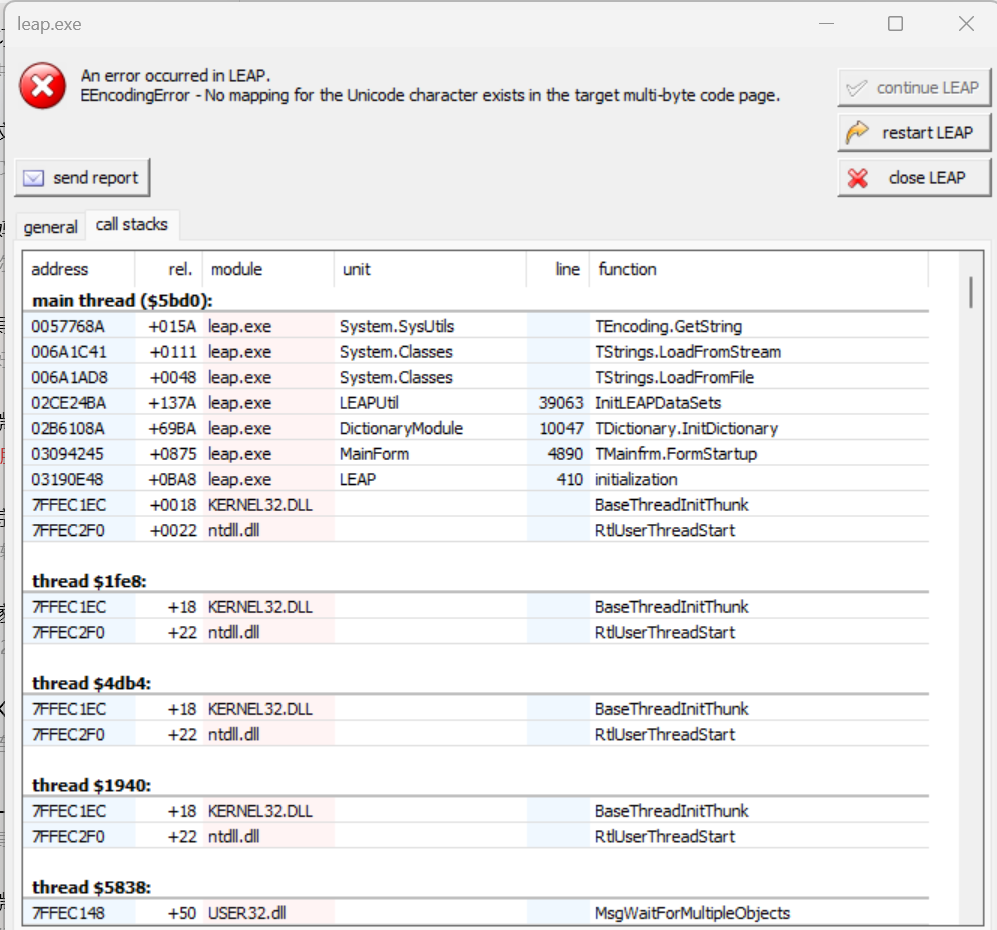Click the call stack vertical scrollbar thumb
997x930 pixels.
coord(971,292)
